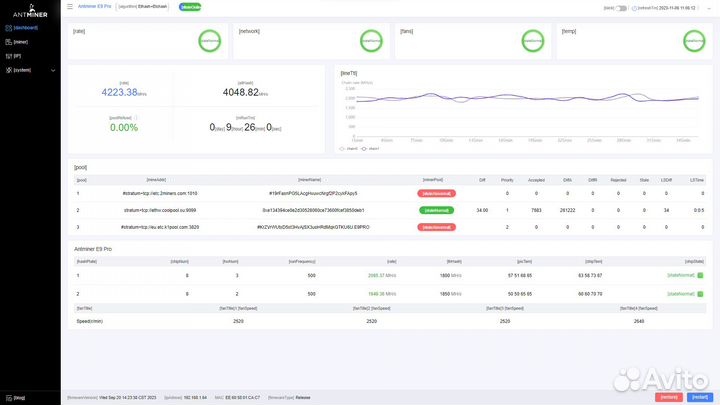The image size is (720, 405).
Task: Click the miner icon in sidebar
Action: (x=9, y=42)
